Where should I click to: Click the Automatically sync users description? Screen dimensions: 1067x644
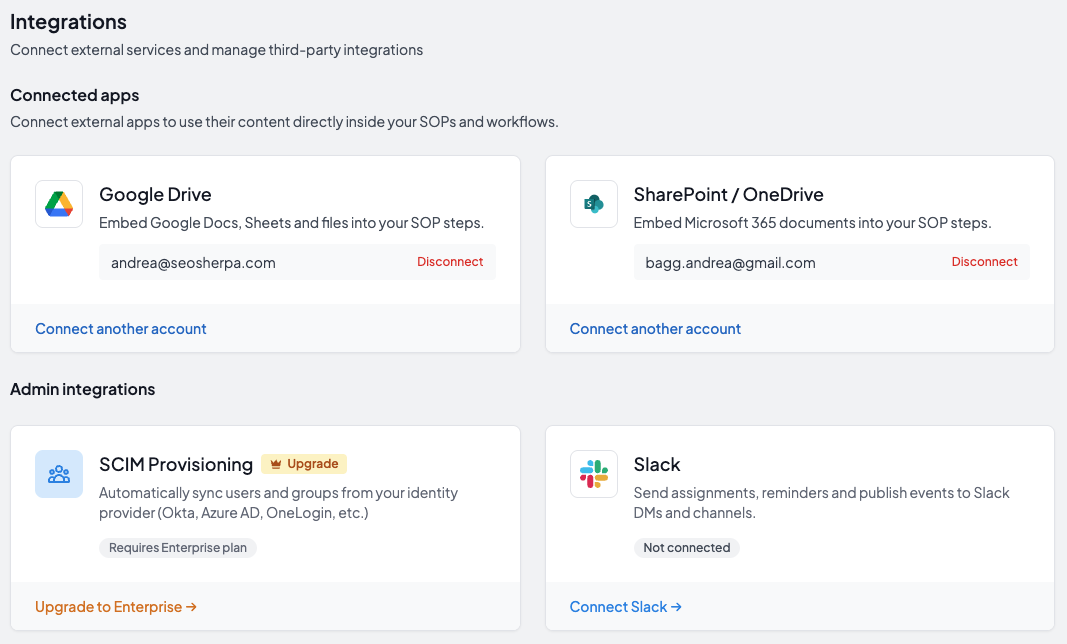(278, 502)
